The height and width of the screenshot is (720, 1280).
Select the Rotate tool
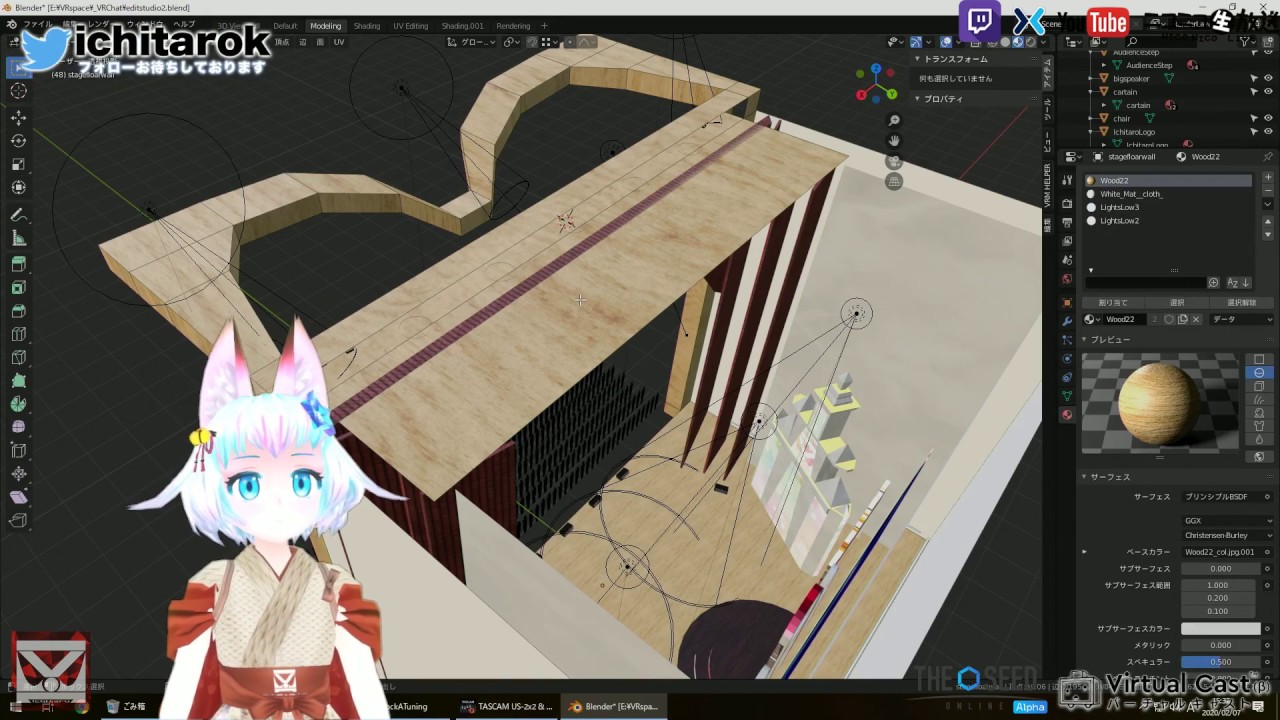[x=18, y=141]
